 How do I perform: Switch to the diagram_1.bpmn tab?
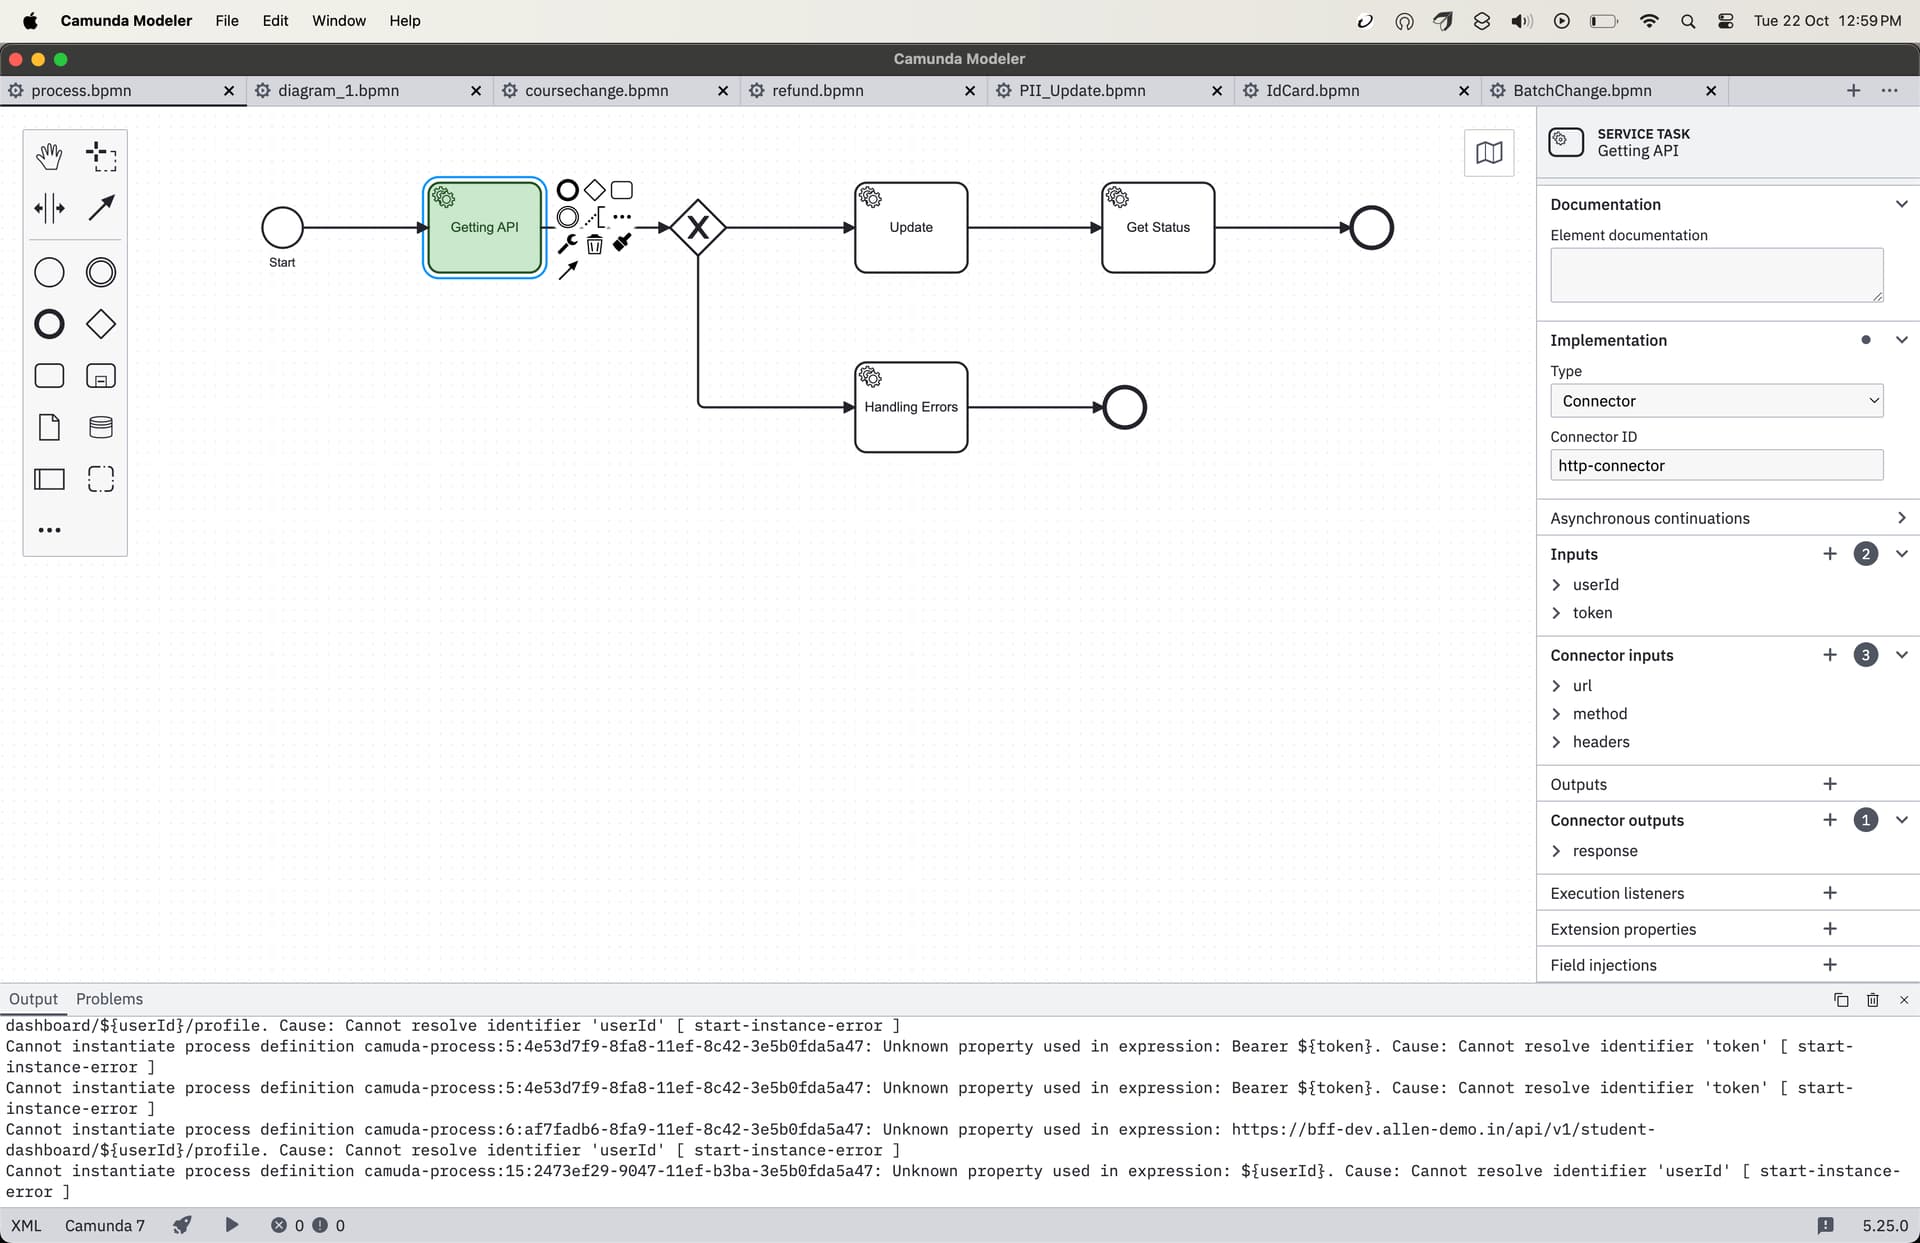coord(338,90)
